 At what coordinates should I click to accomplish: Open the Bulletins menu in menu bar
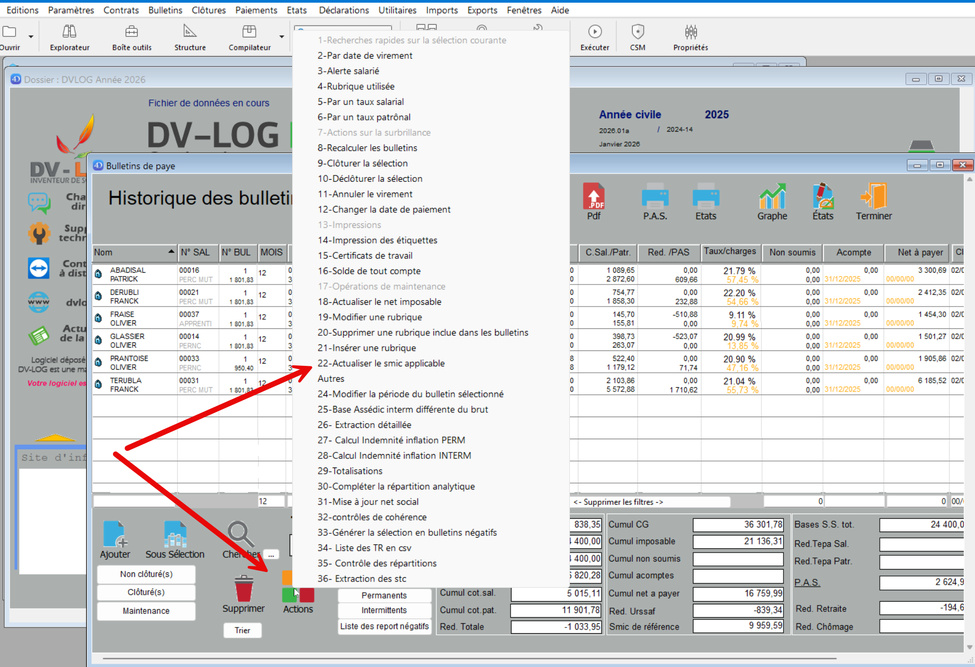point(165,9)
